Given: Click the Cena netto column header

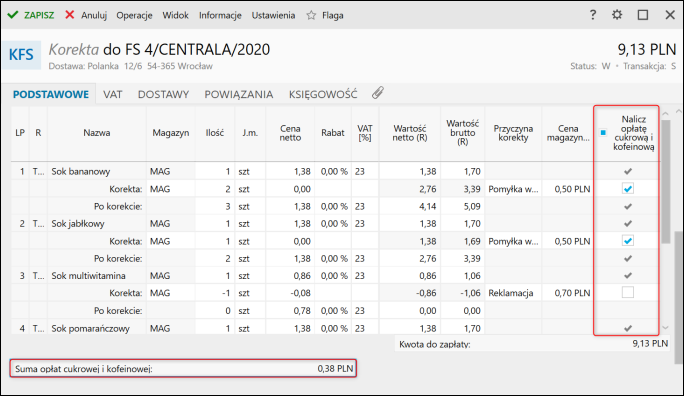Looking at the screenshot, I should (x=290, y=133).
